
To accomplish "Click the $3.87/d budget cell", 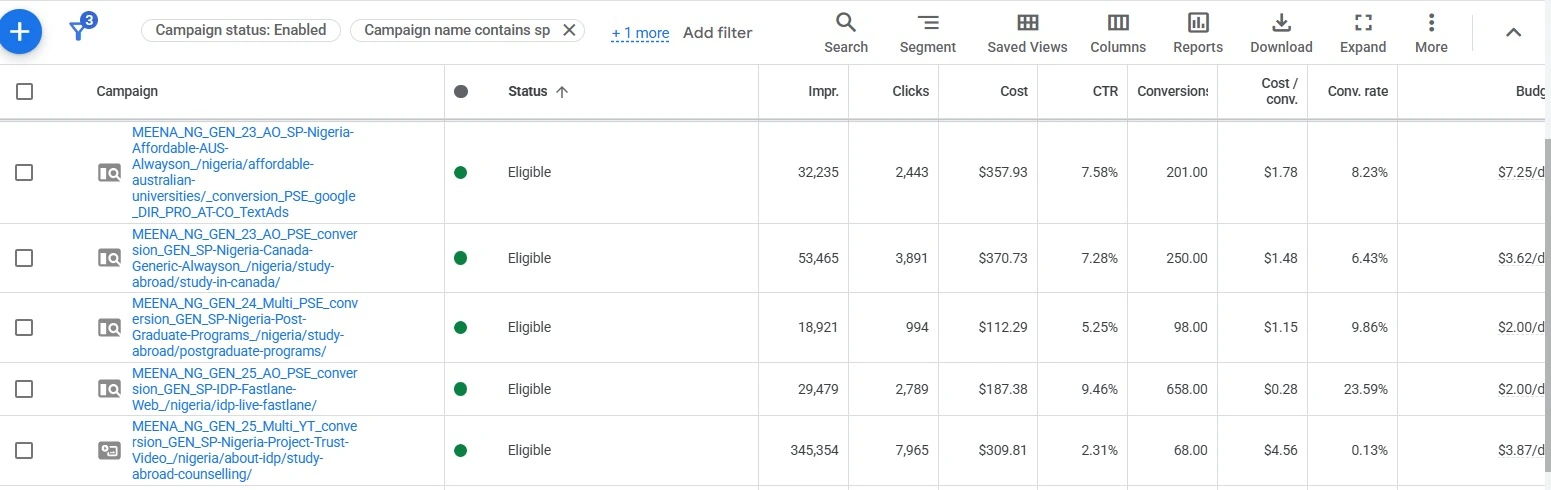I will click(1523, 450).
